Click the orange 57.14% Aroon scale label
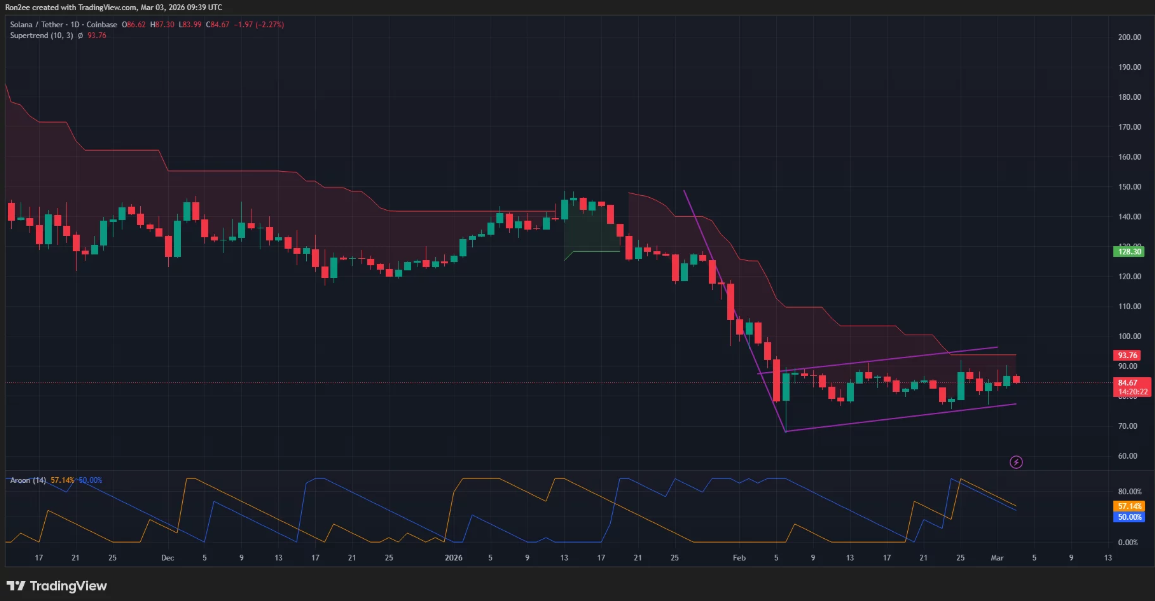Screen dimensions: 1155x601 pyautogui.click(x=1127, y=507)
